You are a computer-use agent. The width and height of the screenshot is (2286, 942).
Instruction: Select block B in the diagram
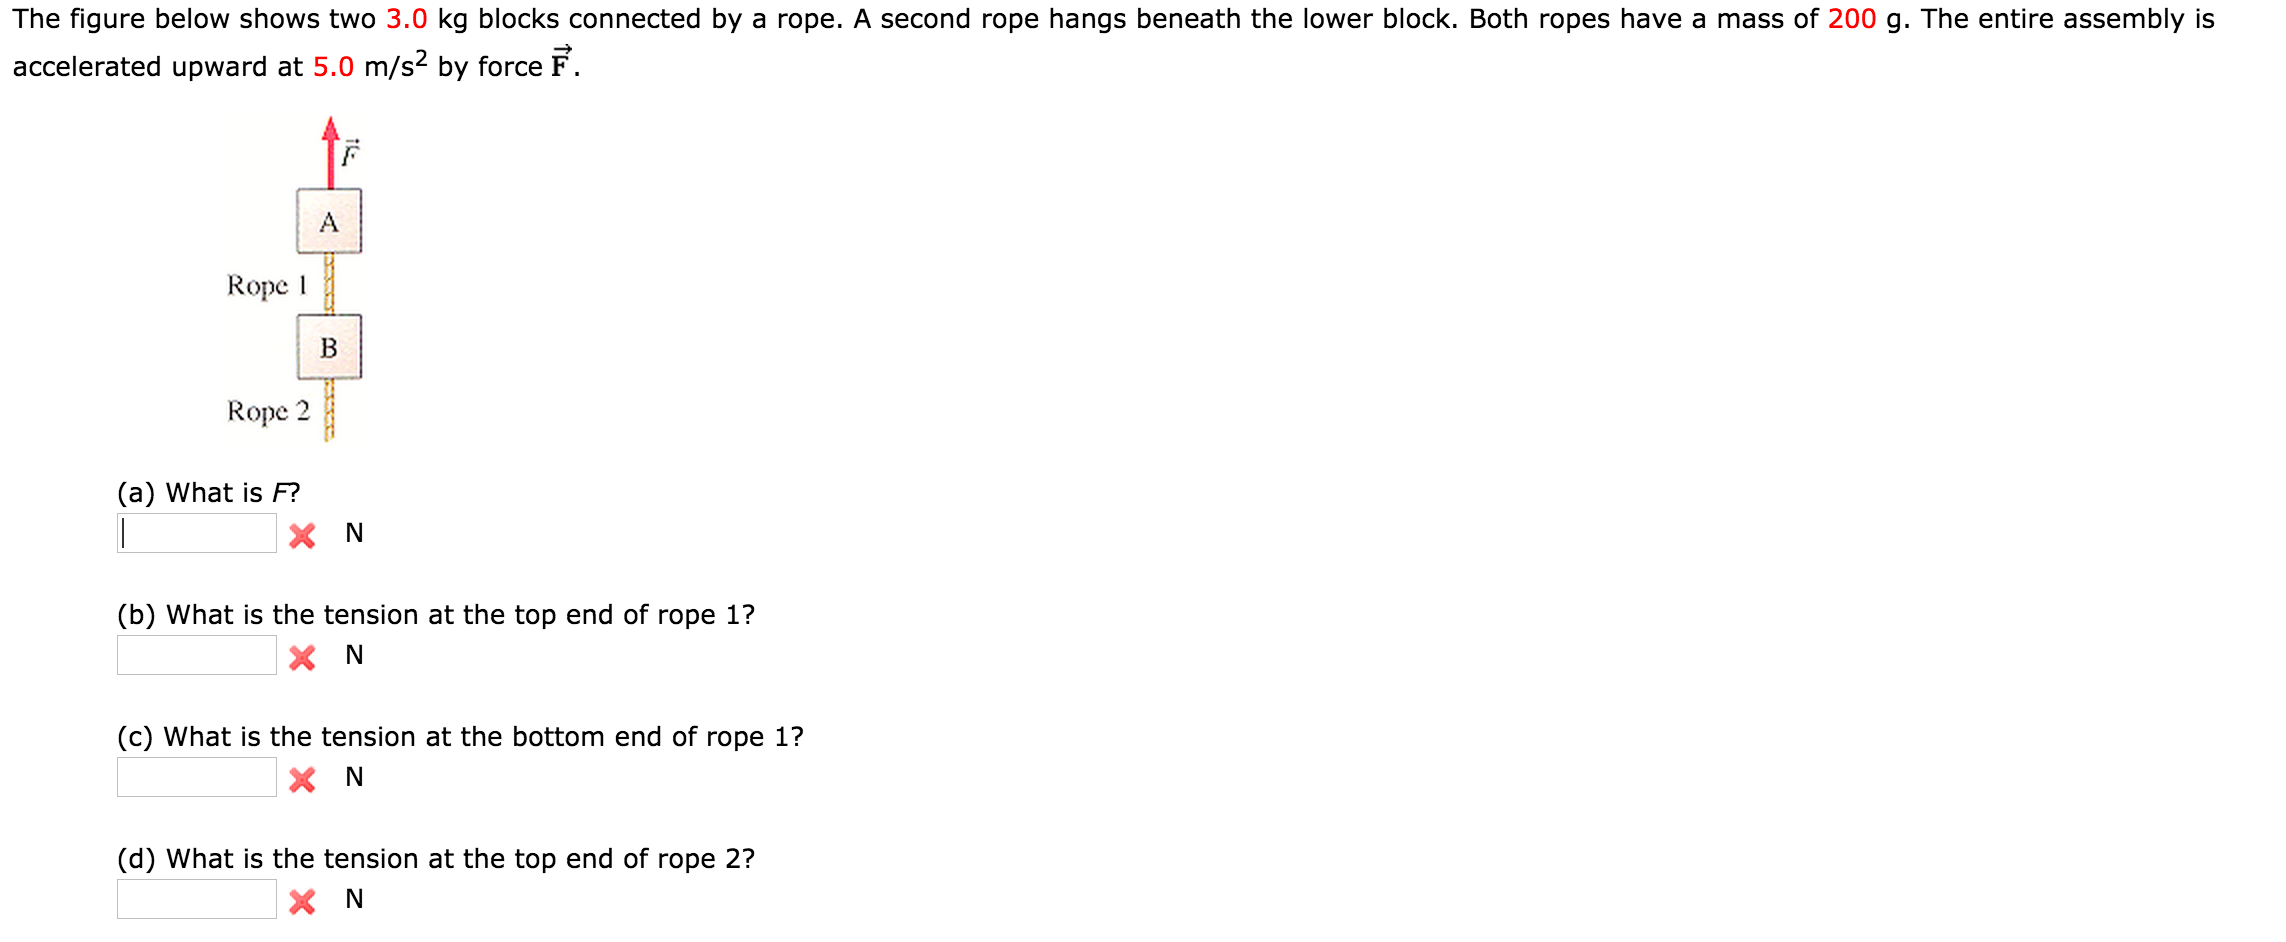coord(329,348)
